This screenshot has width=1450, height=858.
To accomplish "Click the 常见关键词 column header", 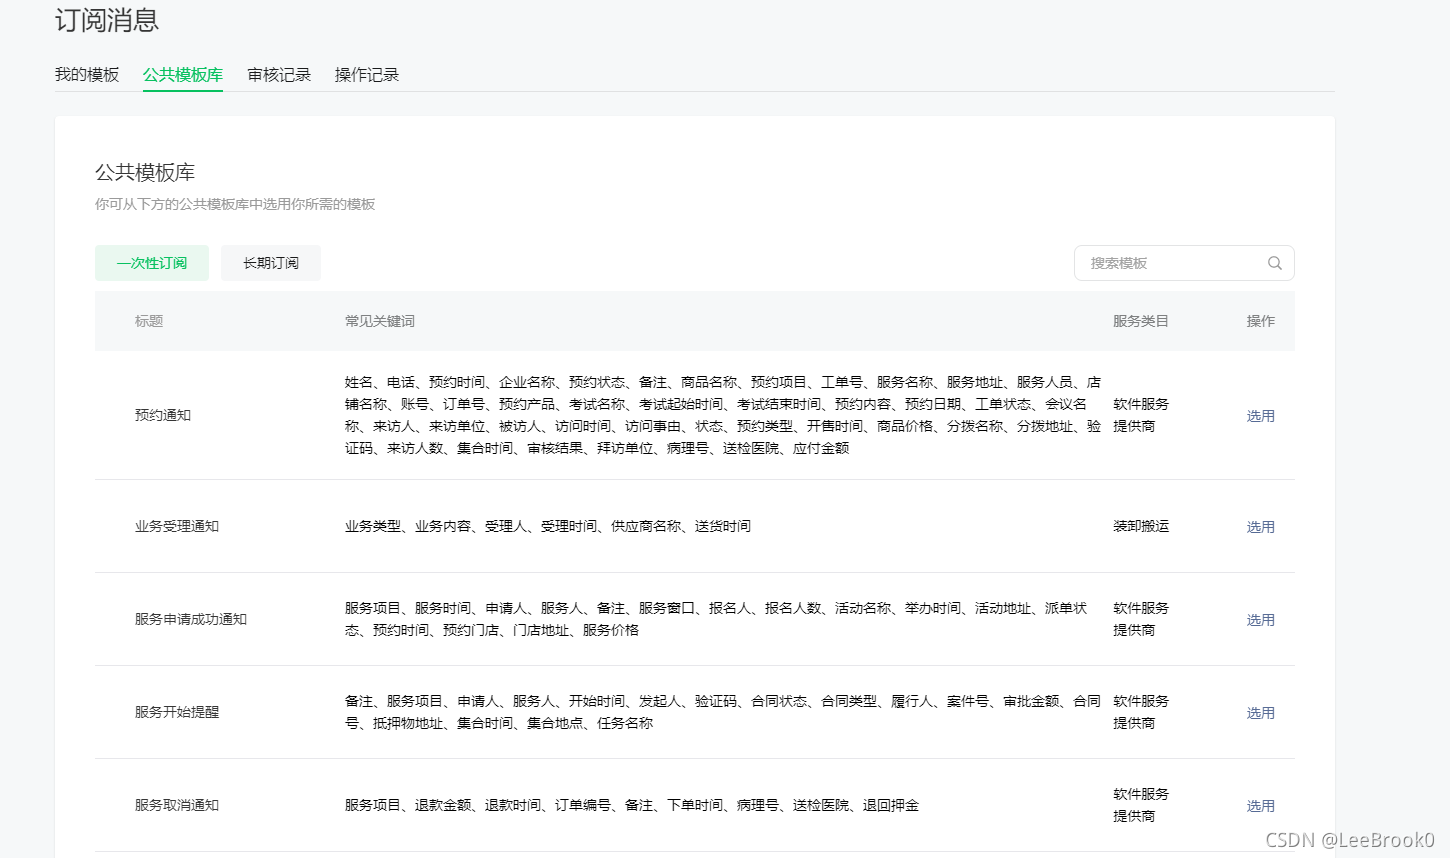I will click(x=380, y=321).
